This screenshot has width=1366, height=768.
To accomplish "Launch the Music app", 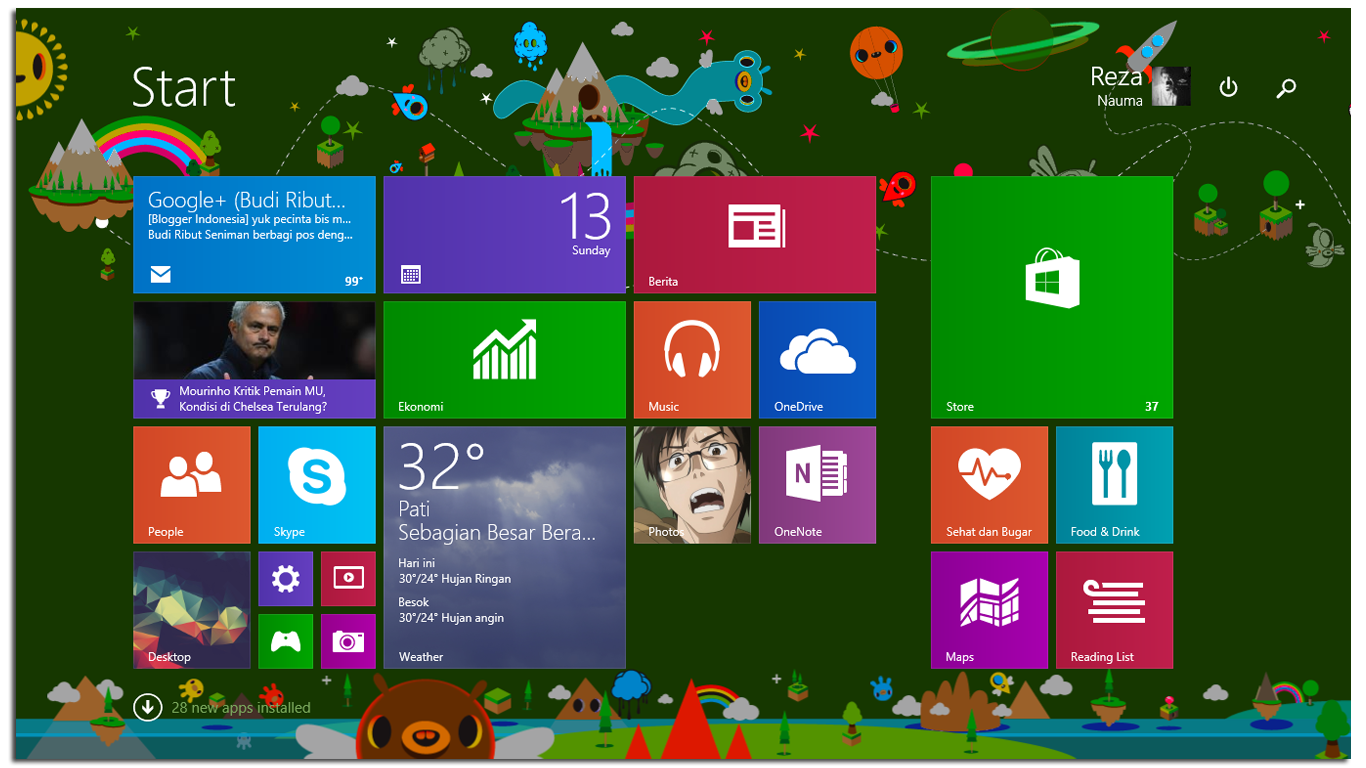I will pyautogui.click(x=691, y=359).
